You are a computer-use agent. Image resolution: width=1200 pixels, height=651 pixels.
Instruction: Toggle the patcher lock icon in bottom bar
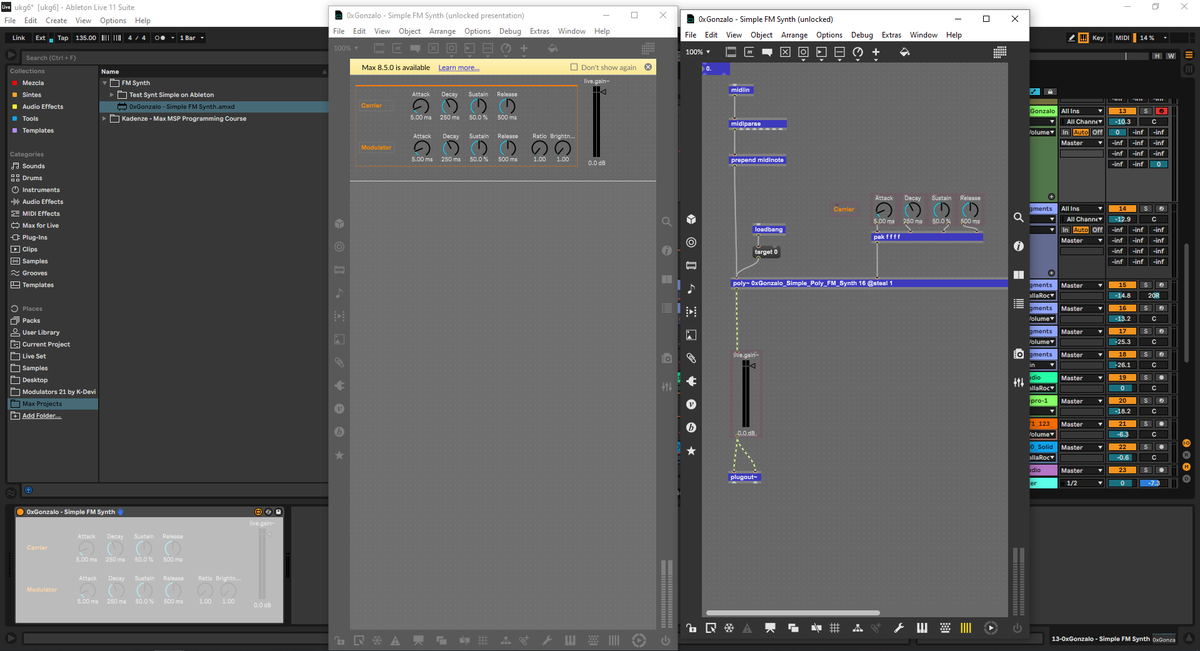691,628
